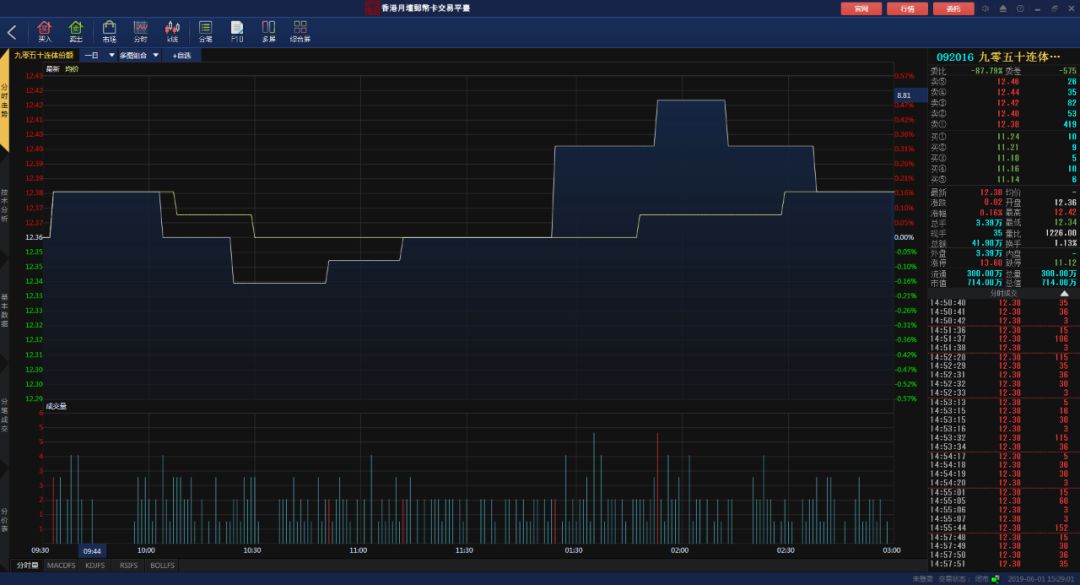Click the 成交量 volume panel label

coord(56,407)
